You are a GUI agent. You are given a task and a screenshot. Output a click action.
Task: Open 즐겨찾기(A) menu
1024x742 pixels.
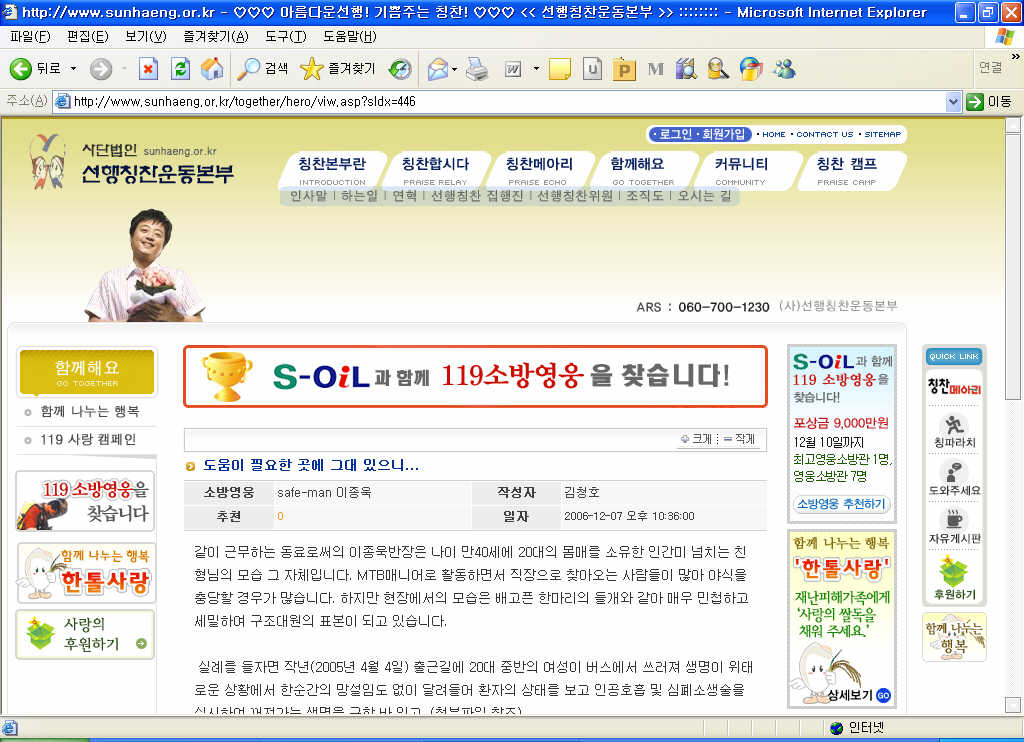coord(216,37)
